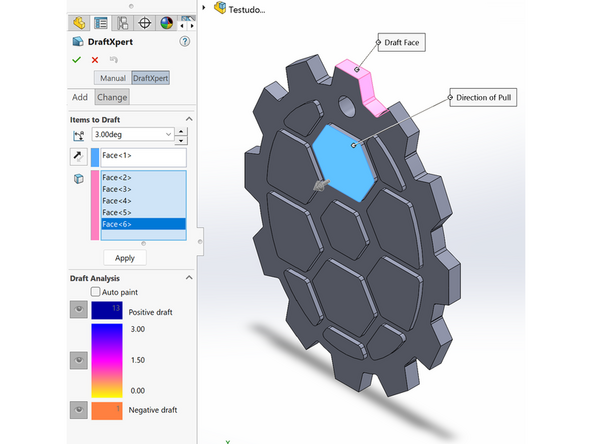The image size is (592, 444).
Task: Click the blue neutral plane color bar
Action: (95, 157)
